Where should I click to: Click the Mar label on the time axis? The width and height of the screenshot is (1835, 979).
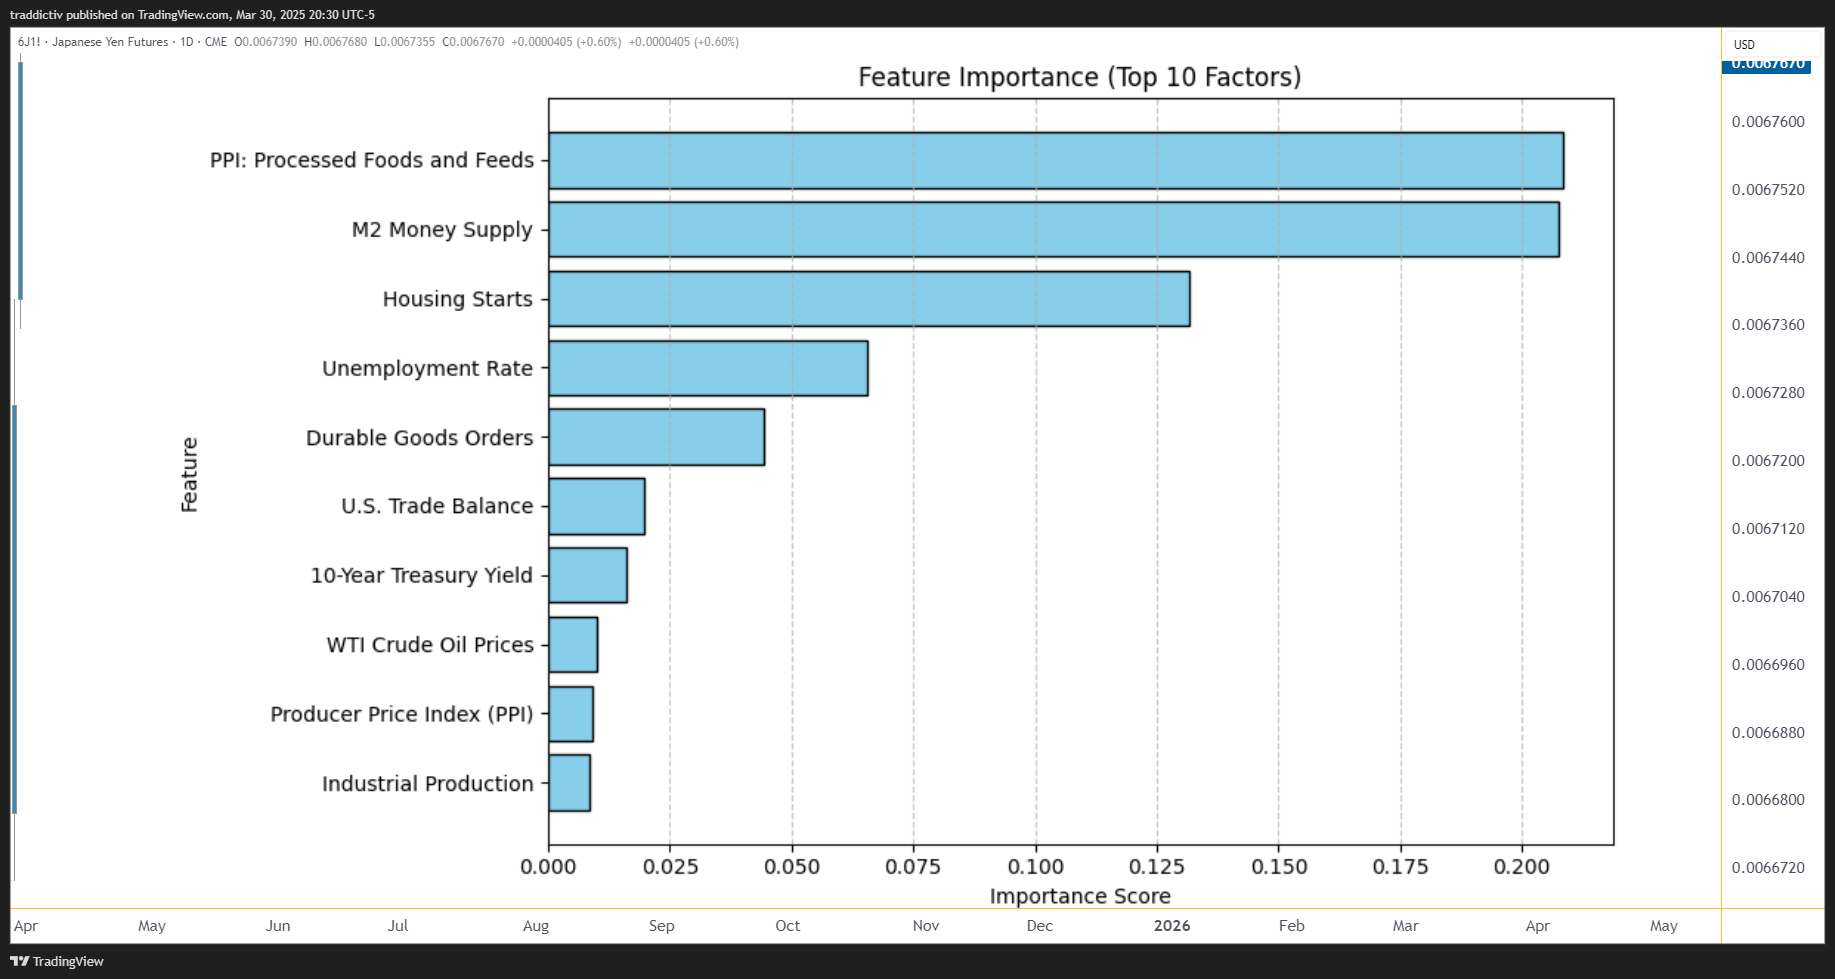coord(1406,926)
